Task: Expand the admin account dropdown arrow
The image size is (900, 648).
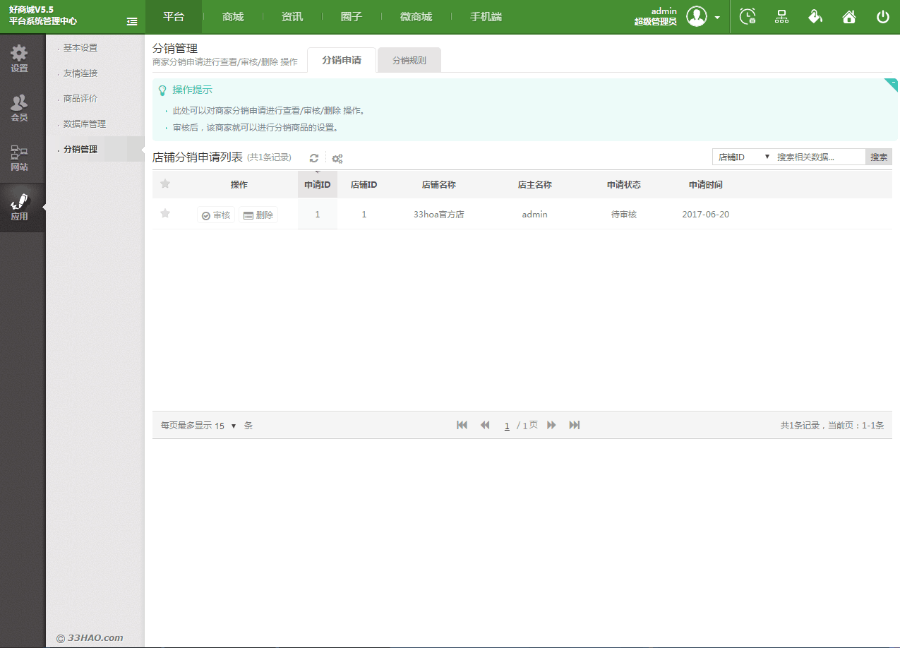Action: point(717,18)
